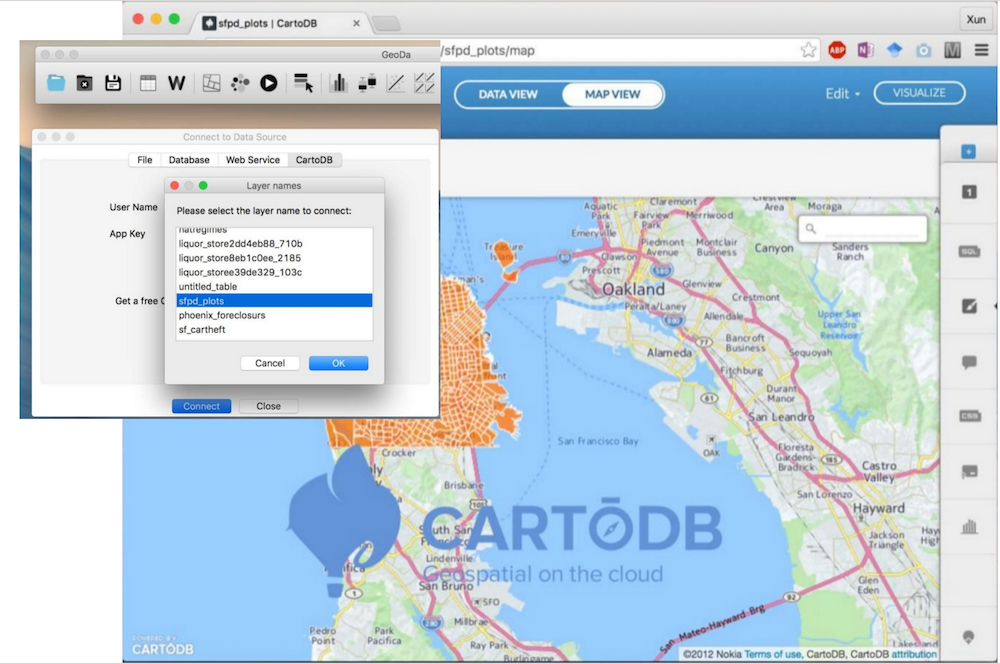1000x664 pixels.
Task: Click the blue diamond extension icon
Action: pos(894,50)
